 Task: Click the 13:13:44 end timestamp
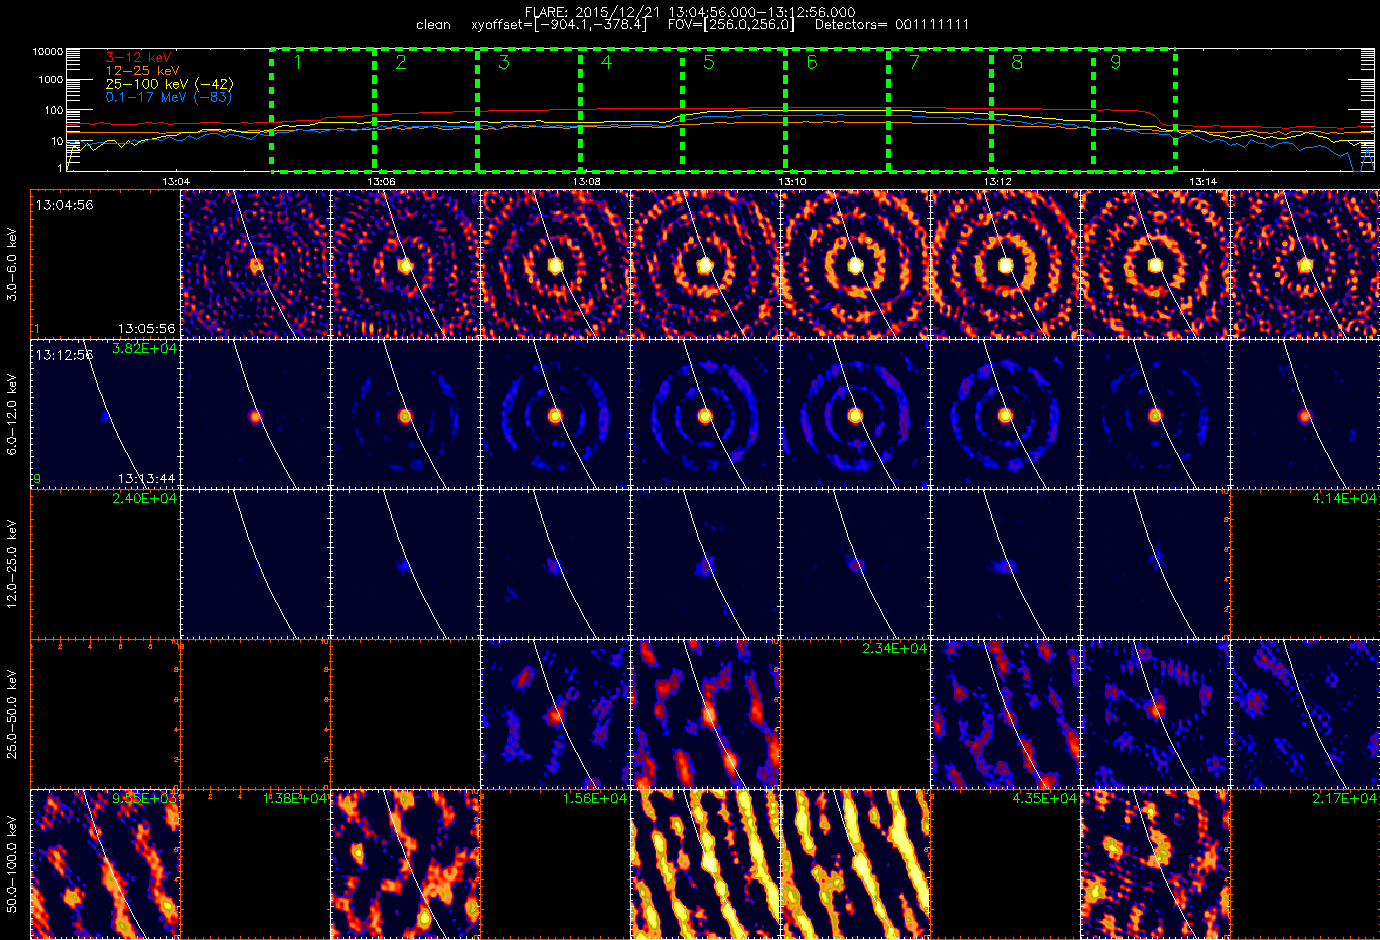point(146,478)
